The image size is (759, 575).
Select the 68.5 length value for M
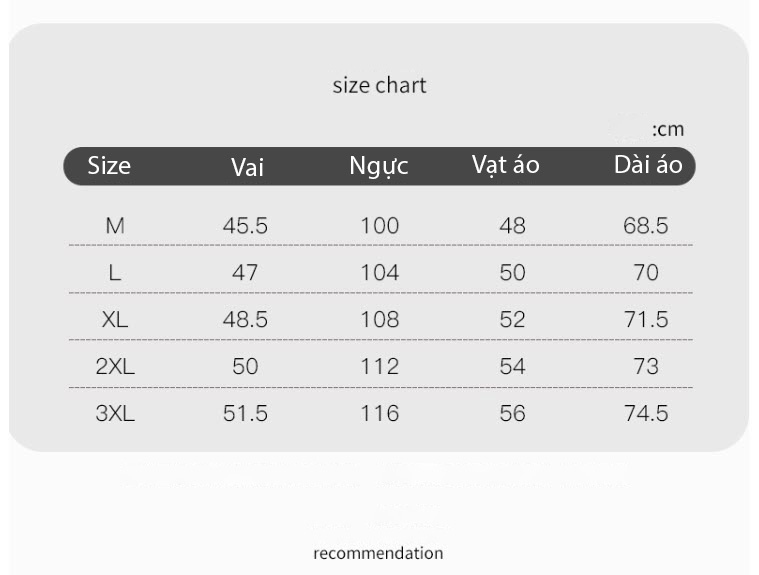646,226
